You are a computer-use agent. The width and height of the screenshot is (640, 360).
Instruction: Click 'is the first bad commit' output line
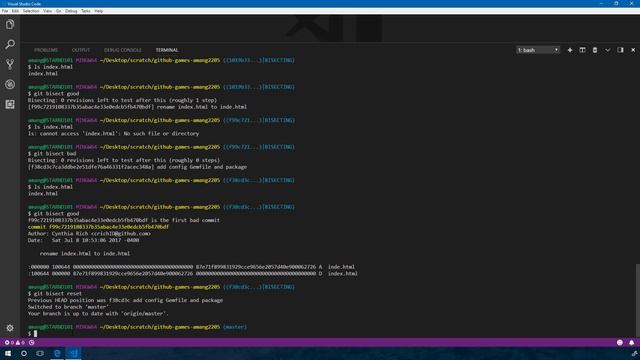click(124, 220)
